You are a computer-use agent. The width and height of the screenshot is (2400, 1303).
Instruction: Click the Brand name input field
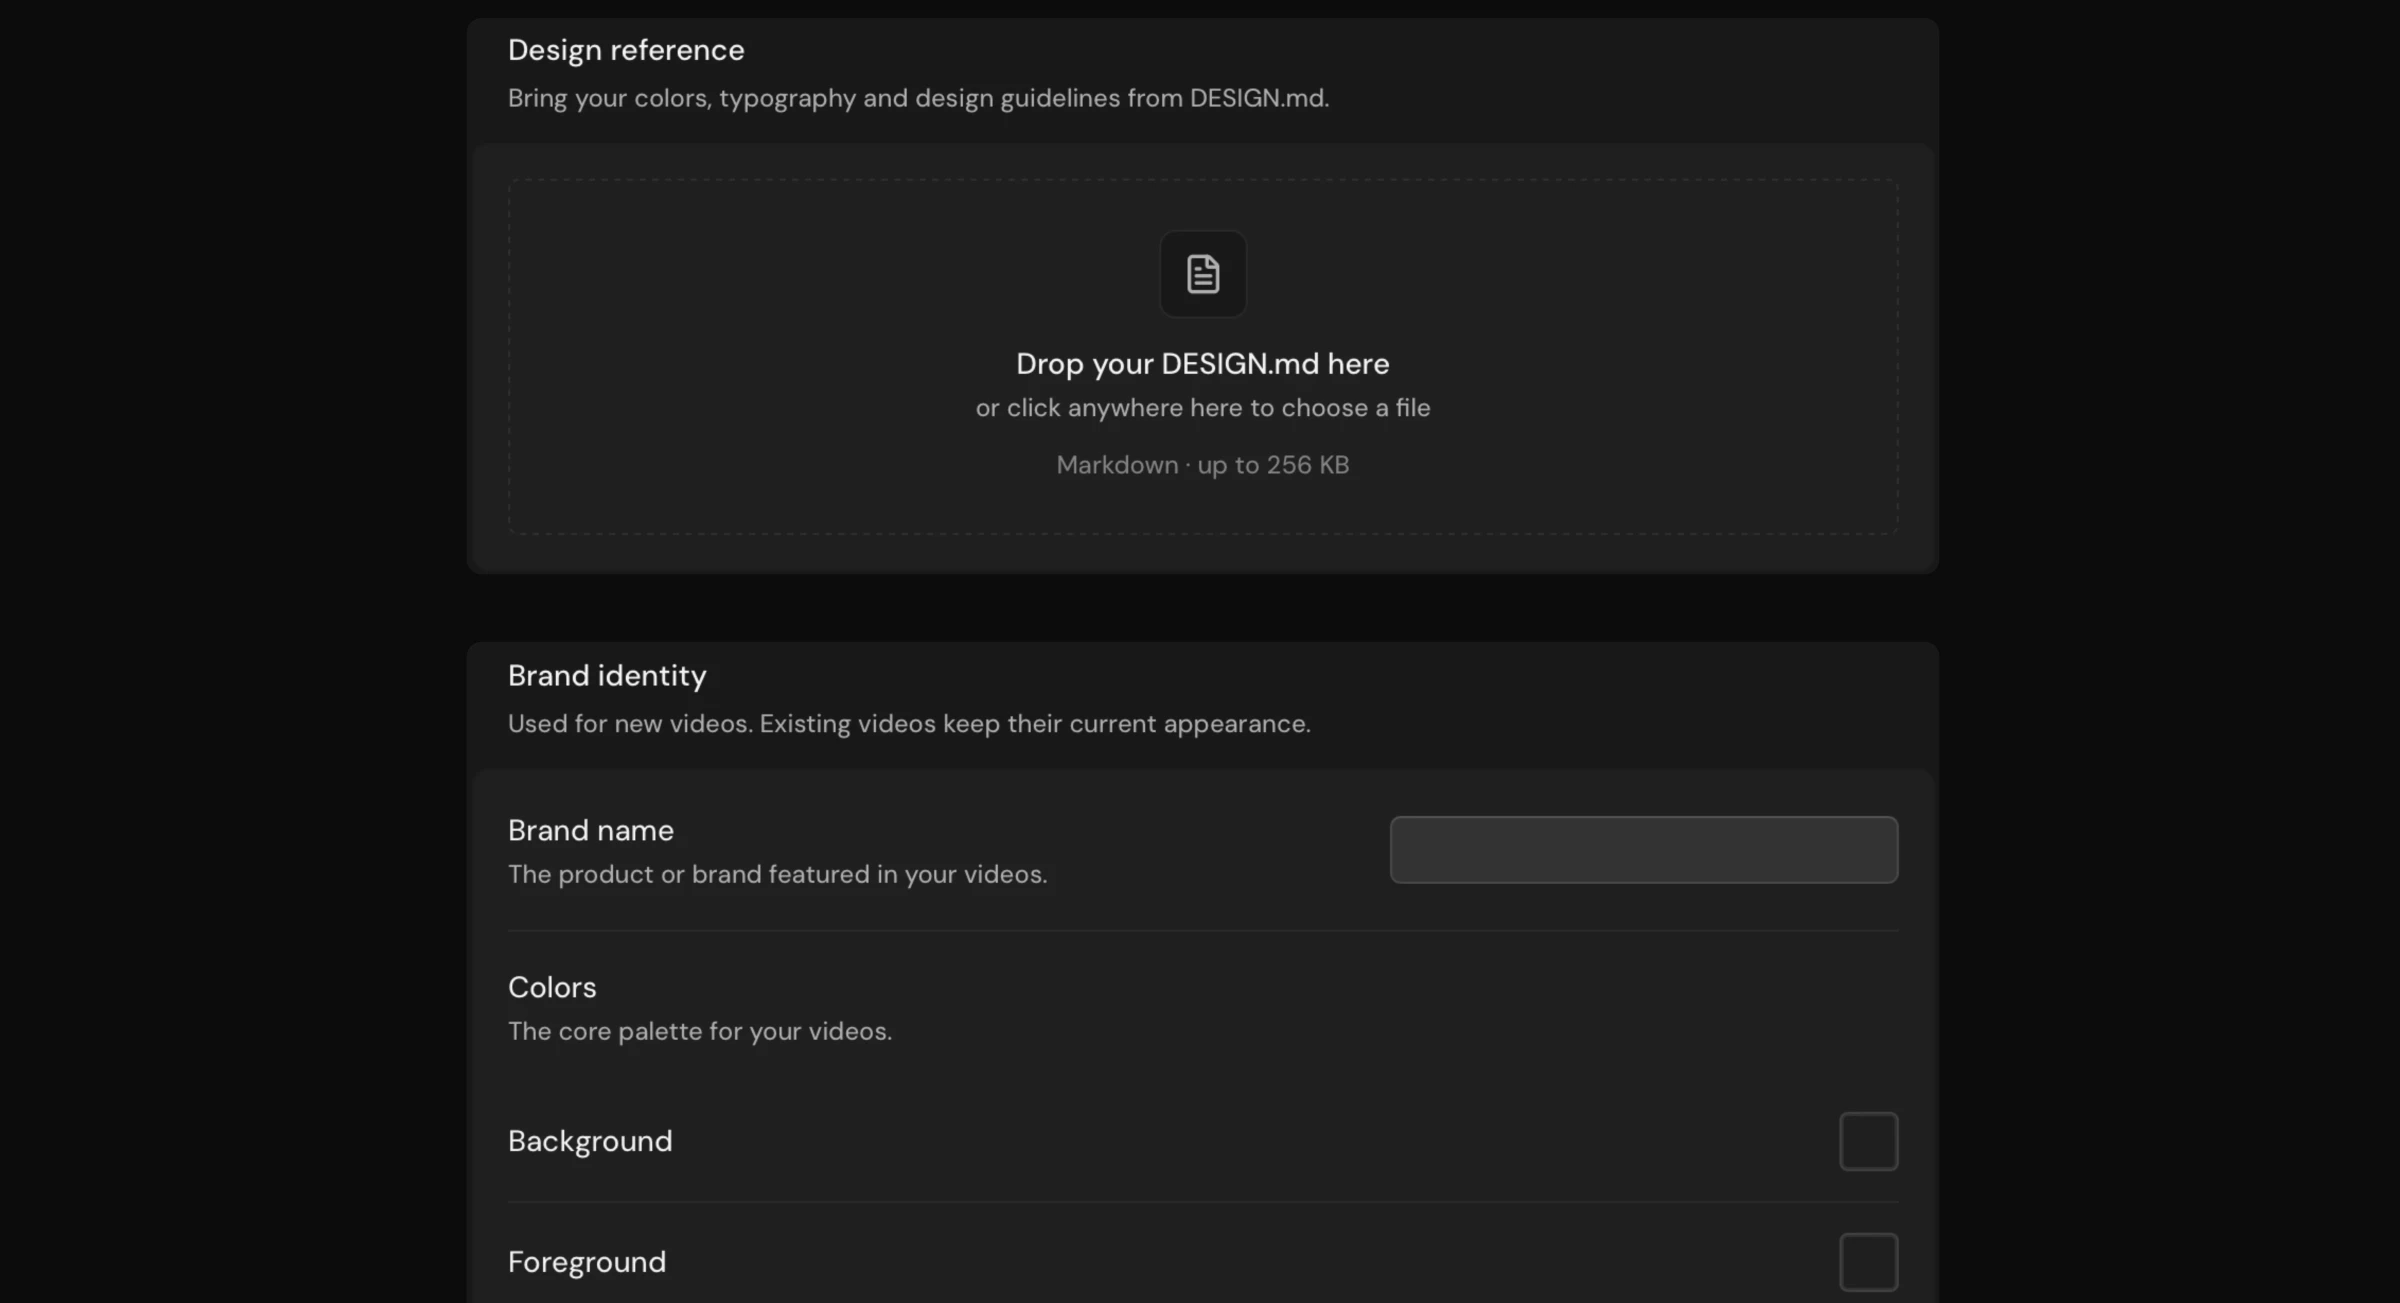point(1644,850)
